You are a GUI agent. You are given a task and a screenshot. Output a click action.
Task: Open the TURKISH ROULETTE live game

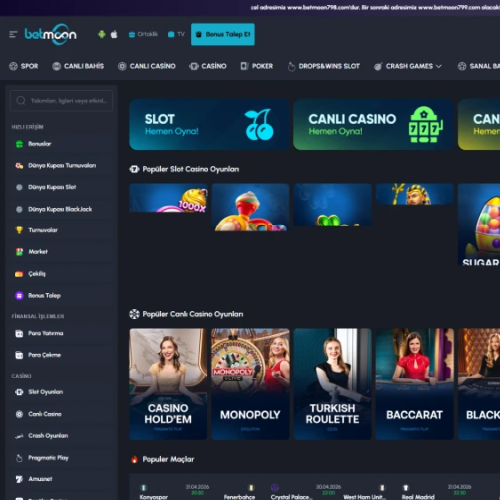pyautogui.click(x=332, y=384)
